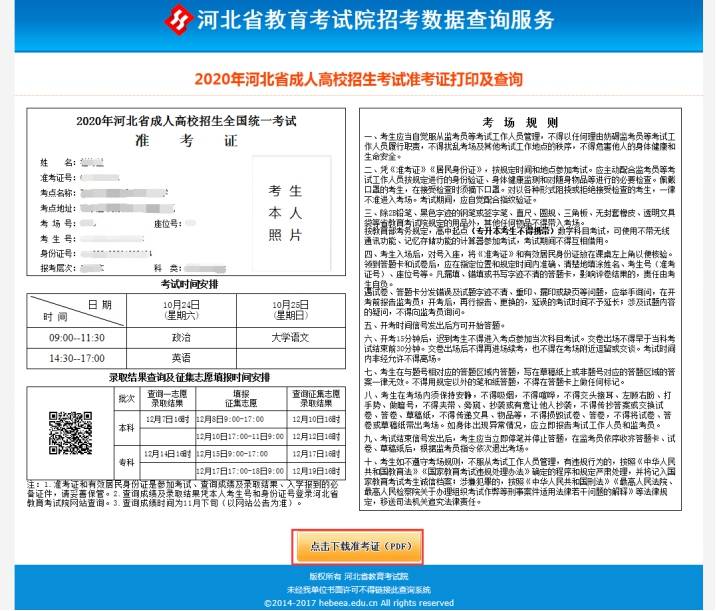Click the 河北省教育考试院招考数据查询服务 header title
Image resolution: width=716 pixels, height=611 pixels.
375,20
